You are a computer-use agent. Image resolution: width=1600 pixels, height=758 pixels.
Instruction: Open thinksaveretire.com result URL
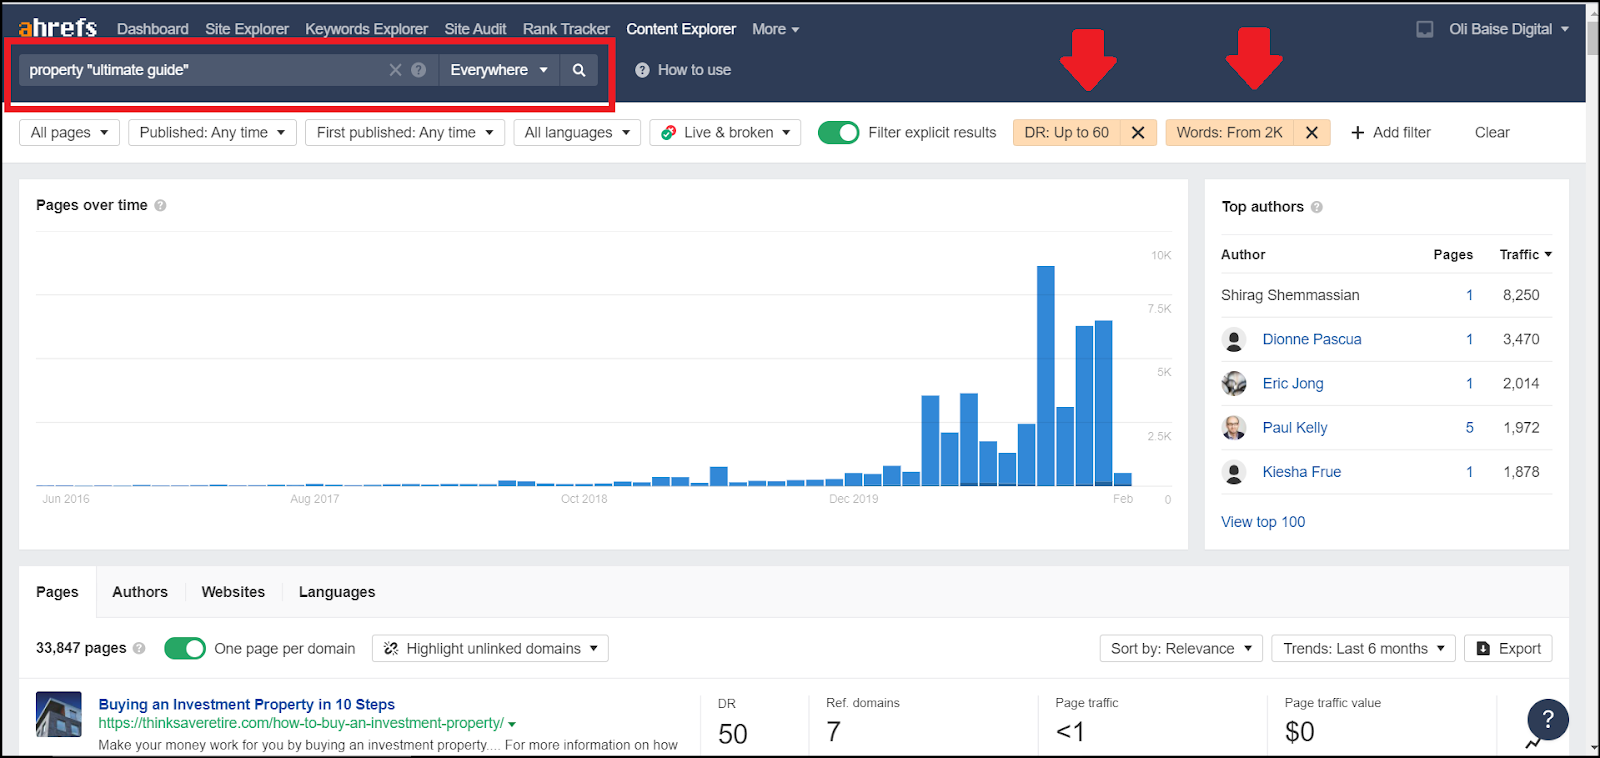click(301, 723)
